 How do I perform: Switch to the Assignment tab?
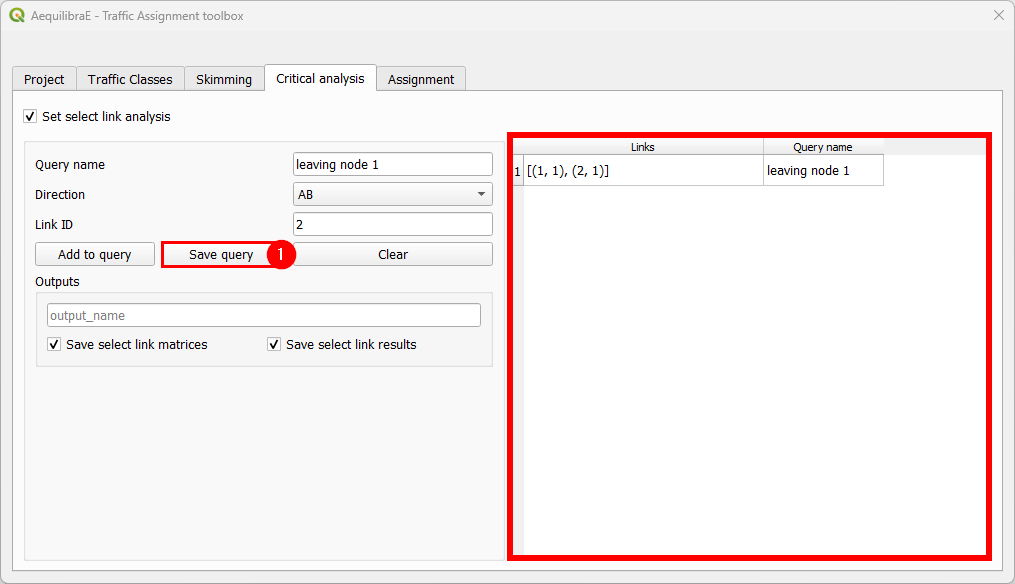pyautogui.click(x=420, y=79)
